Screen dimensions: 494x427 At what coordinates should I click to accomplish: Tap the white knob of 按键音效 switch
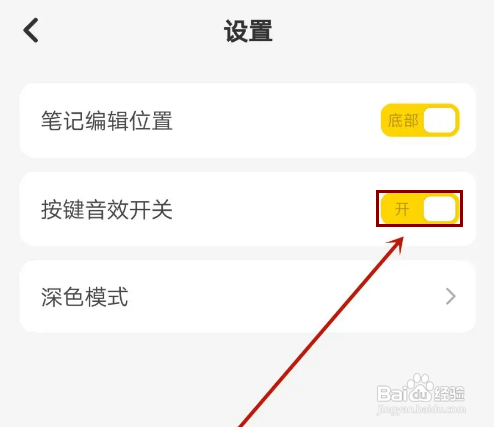(x=440, y=209)
